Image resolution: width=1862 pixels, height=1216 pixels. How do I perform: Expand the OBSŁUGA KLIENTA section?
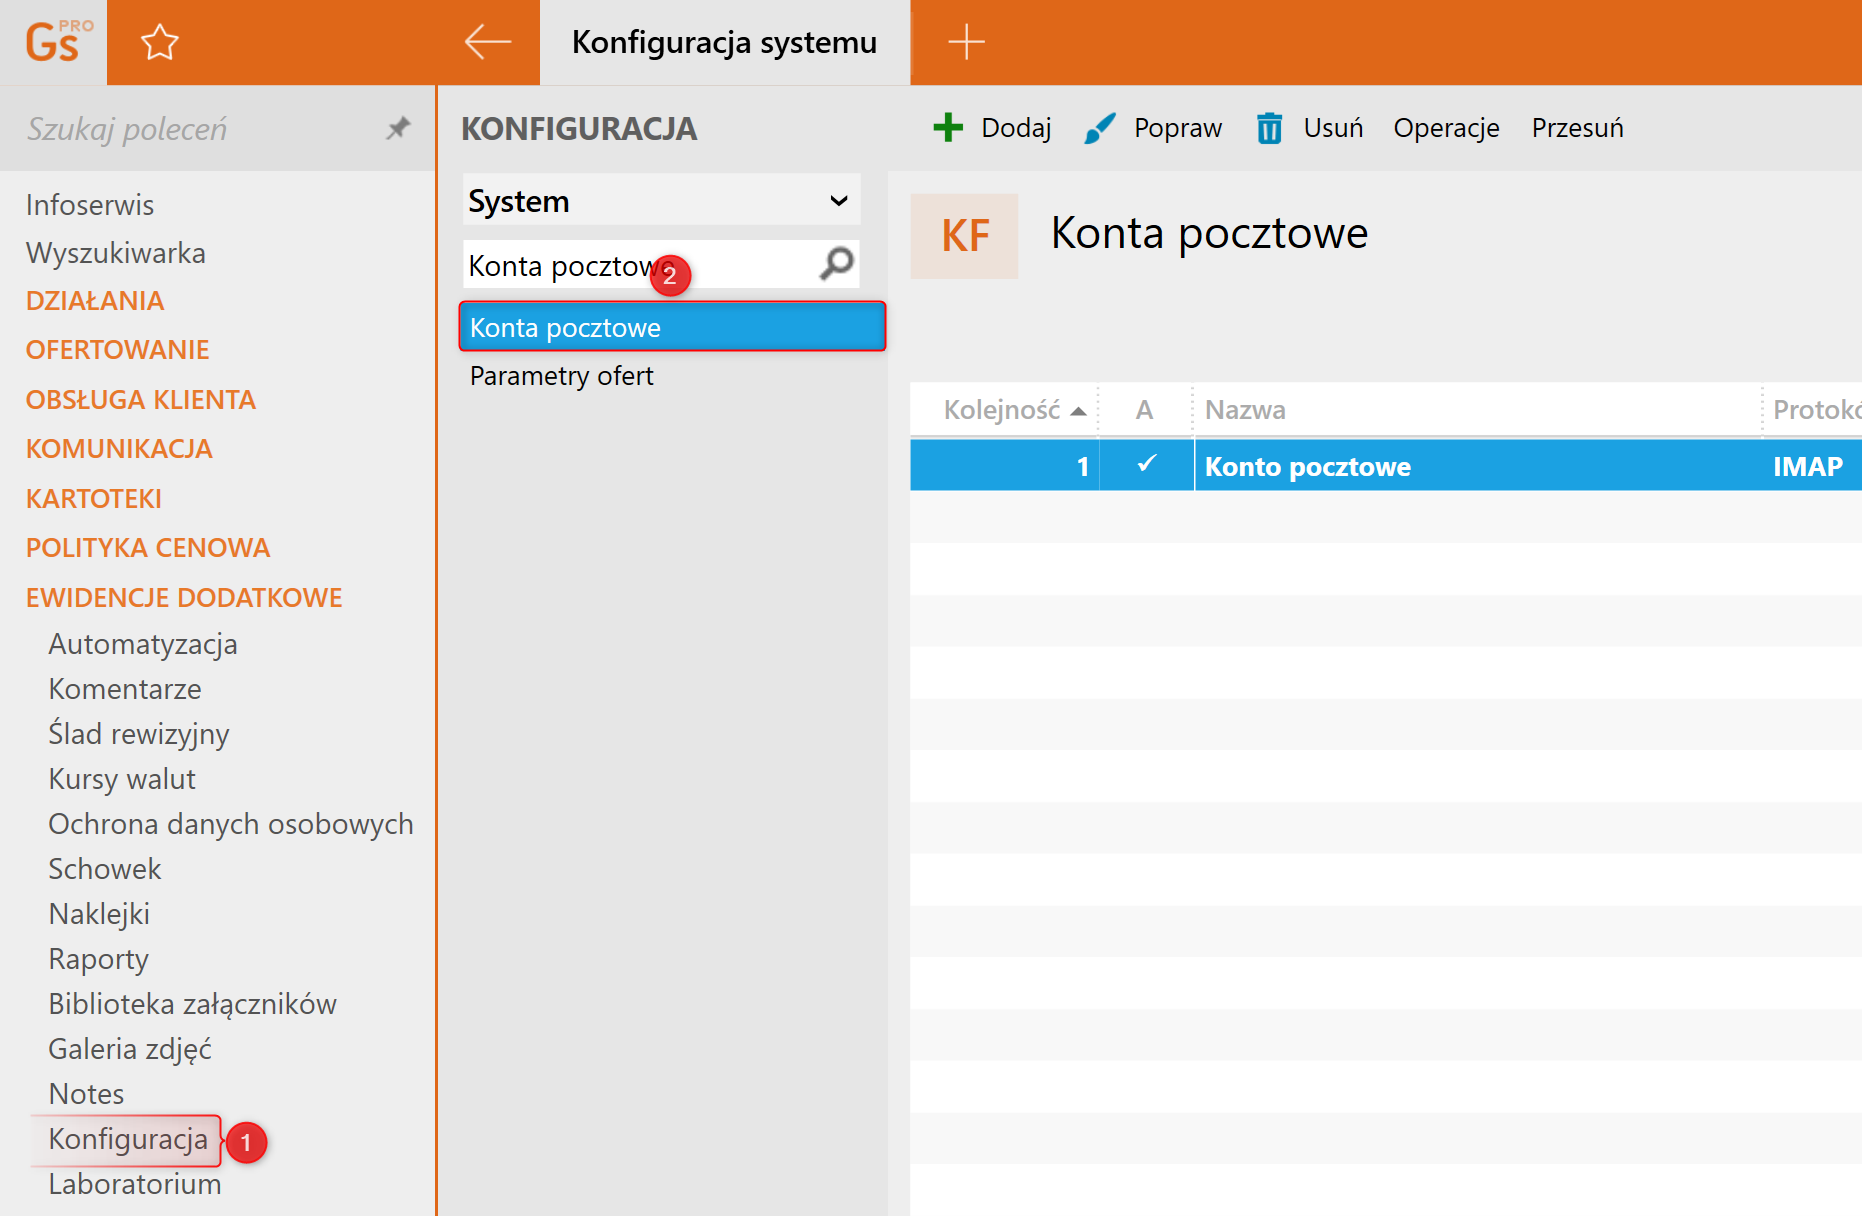(141, 400)
